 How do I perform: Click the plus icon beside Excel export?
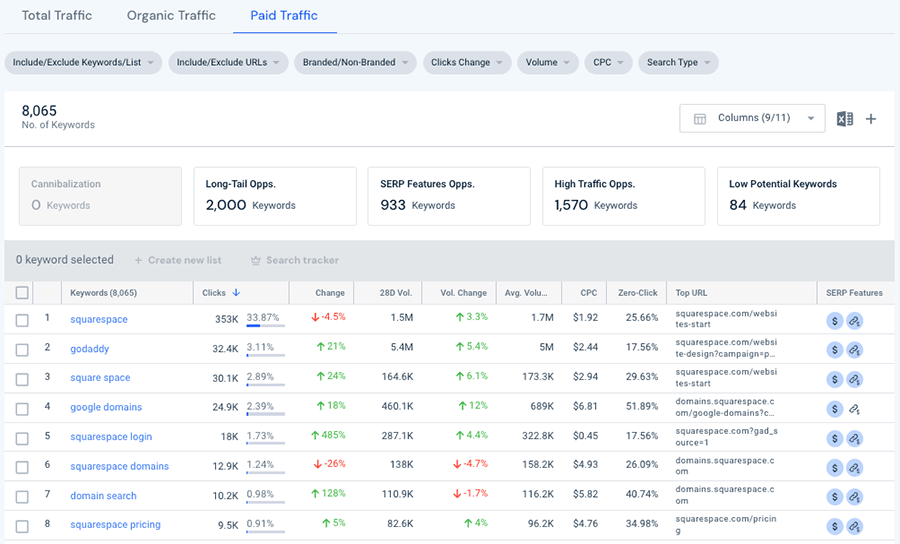coord(871,119)
